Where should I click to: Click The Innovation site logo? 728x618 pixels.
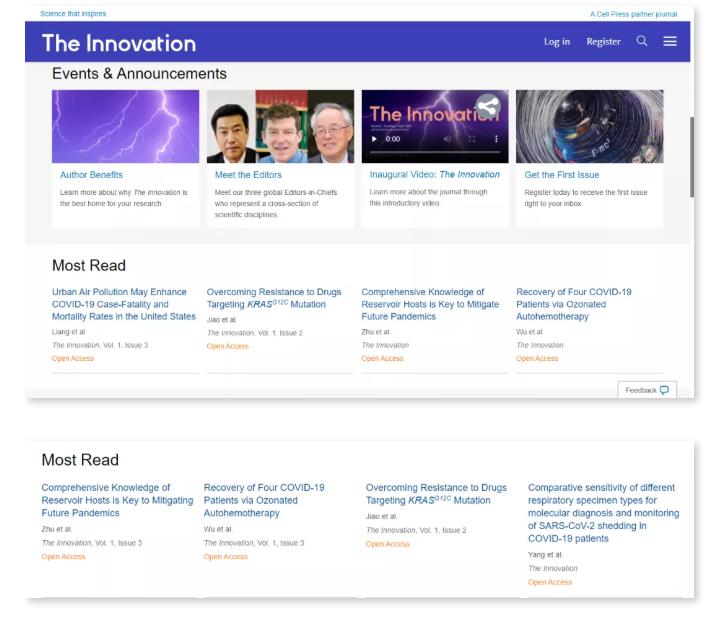tap(119, 43)
